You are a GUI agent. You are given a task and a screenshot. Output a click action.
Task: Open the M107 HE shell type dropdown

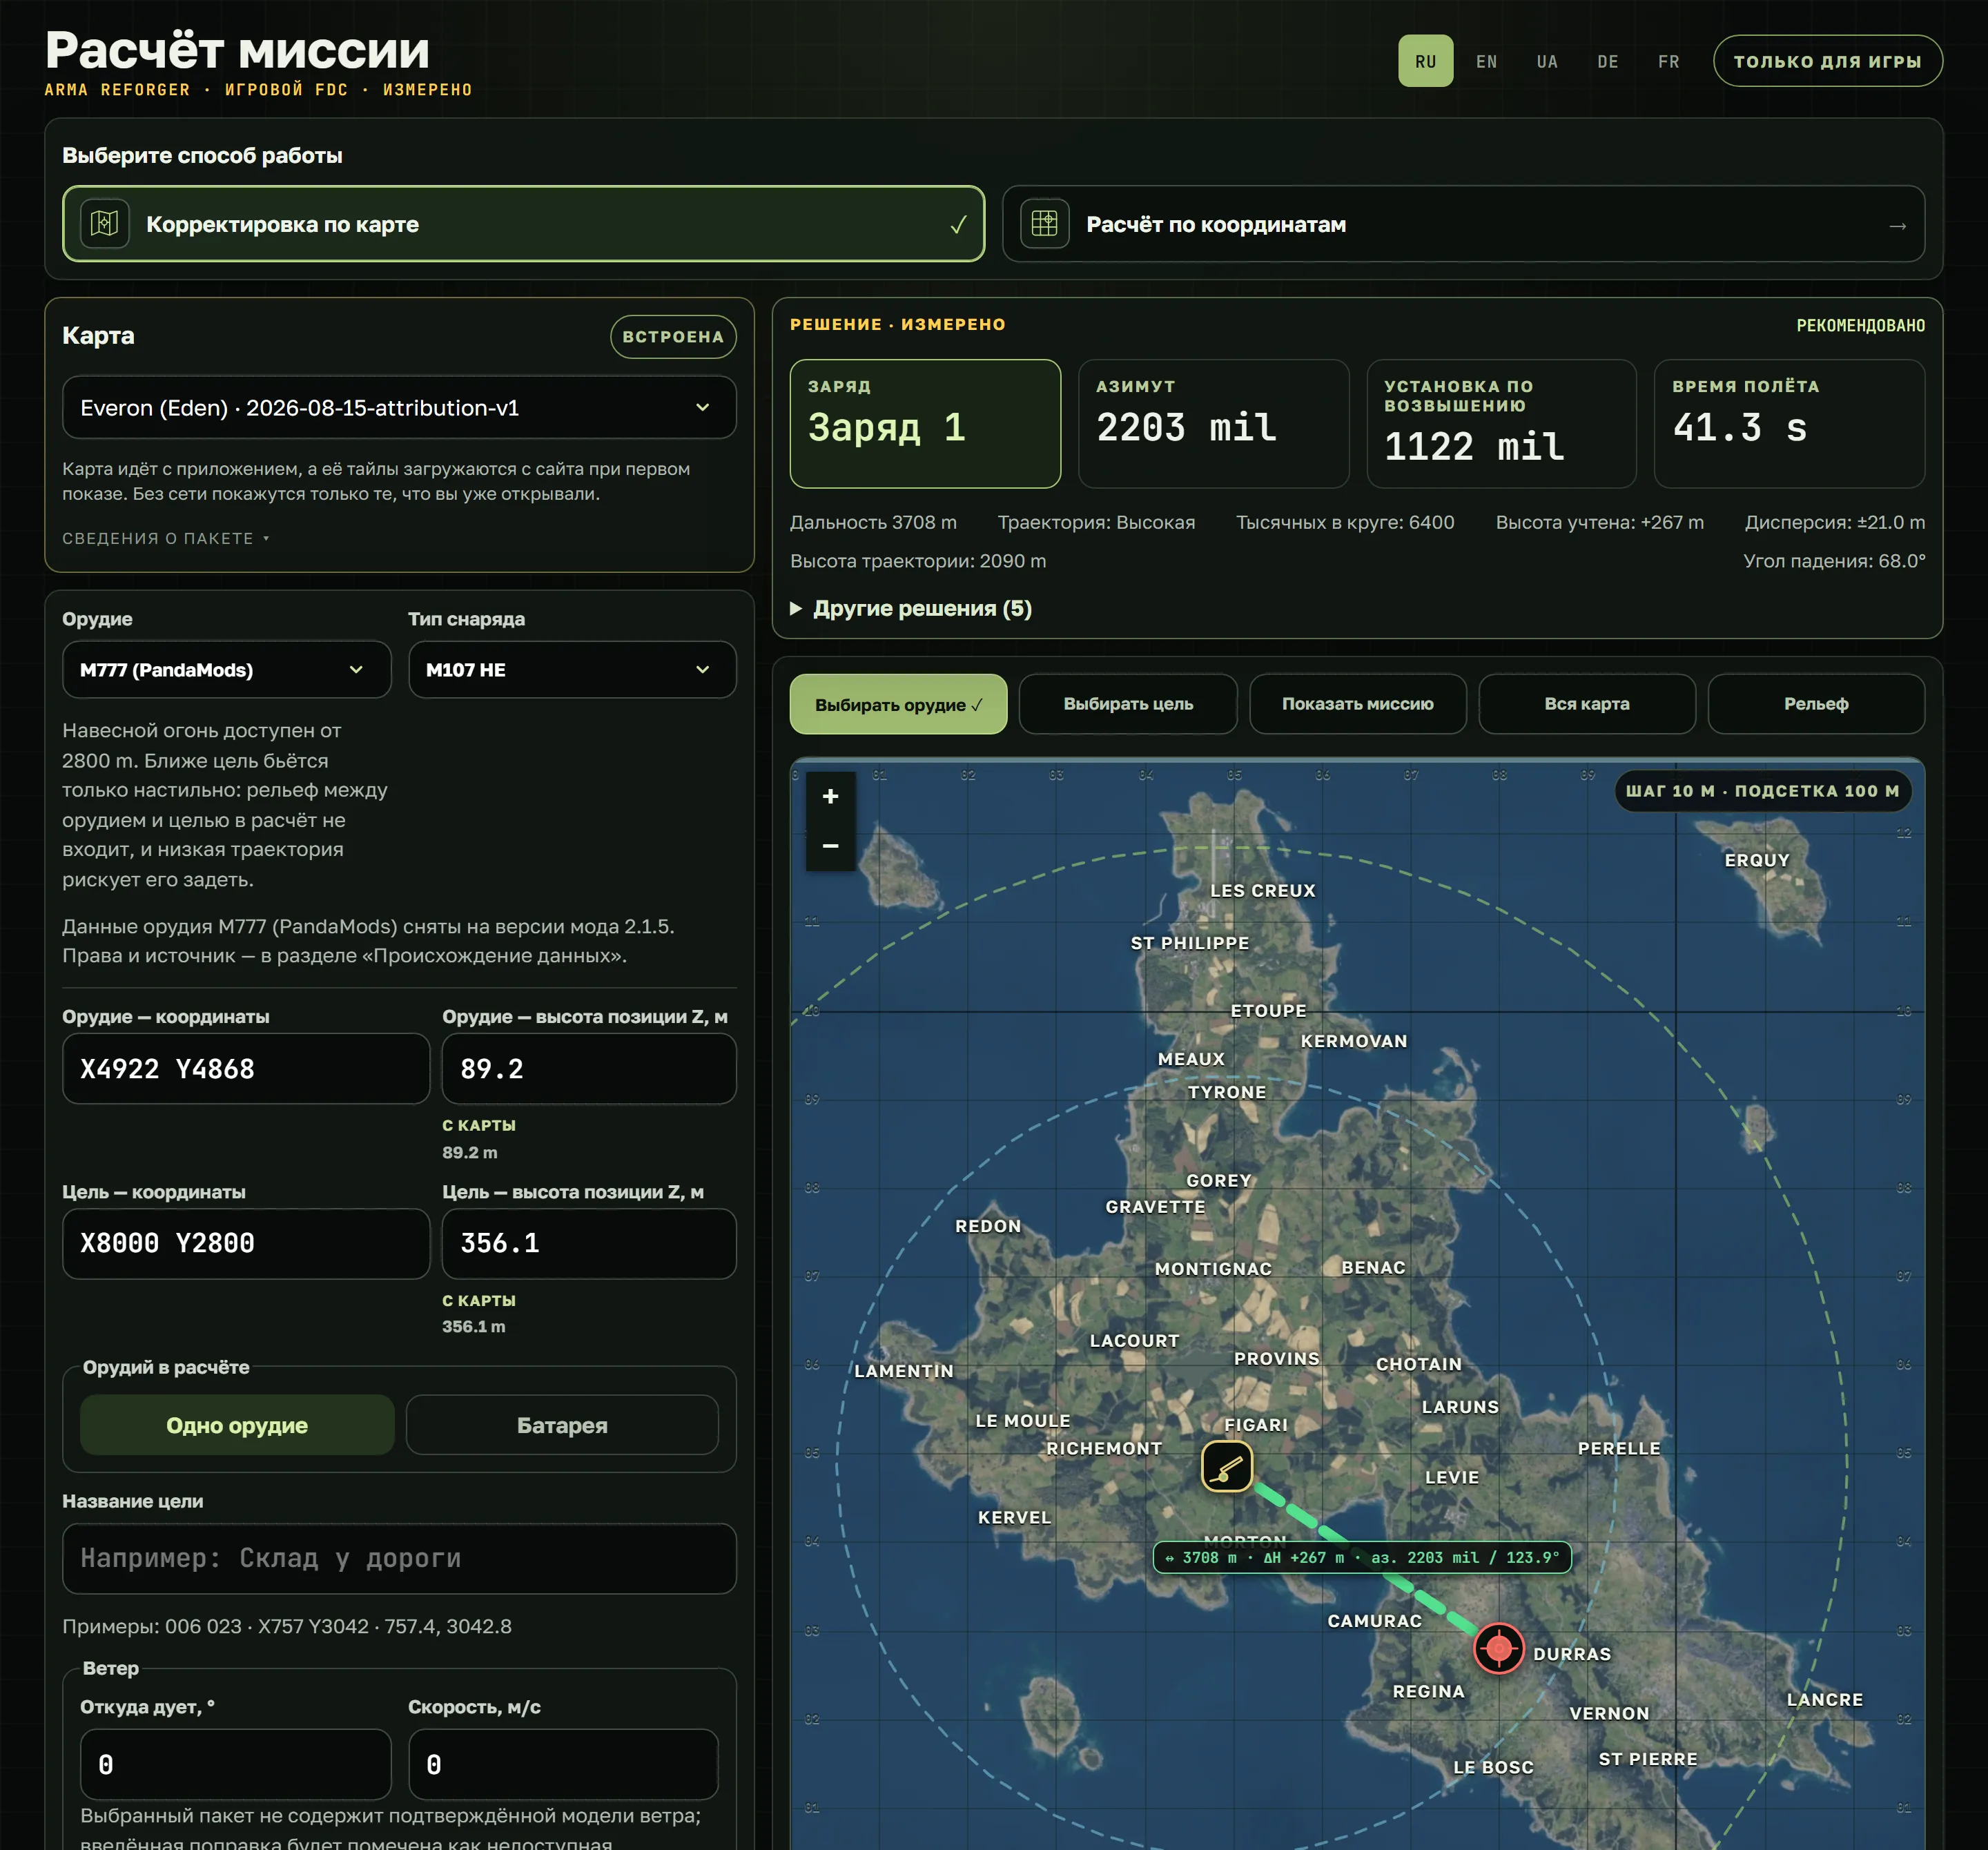pyautogui.click(x=572, y=669)
